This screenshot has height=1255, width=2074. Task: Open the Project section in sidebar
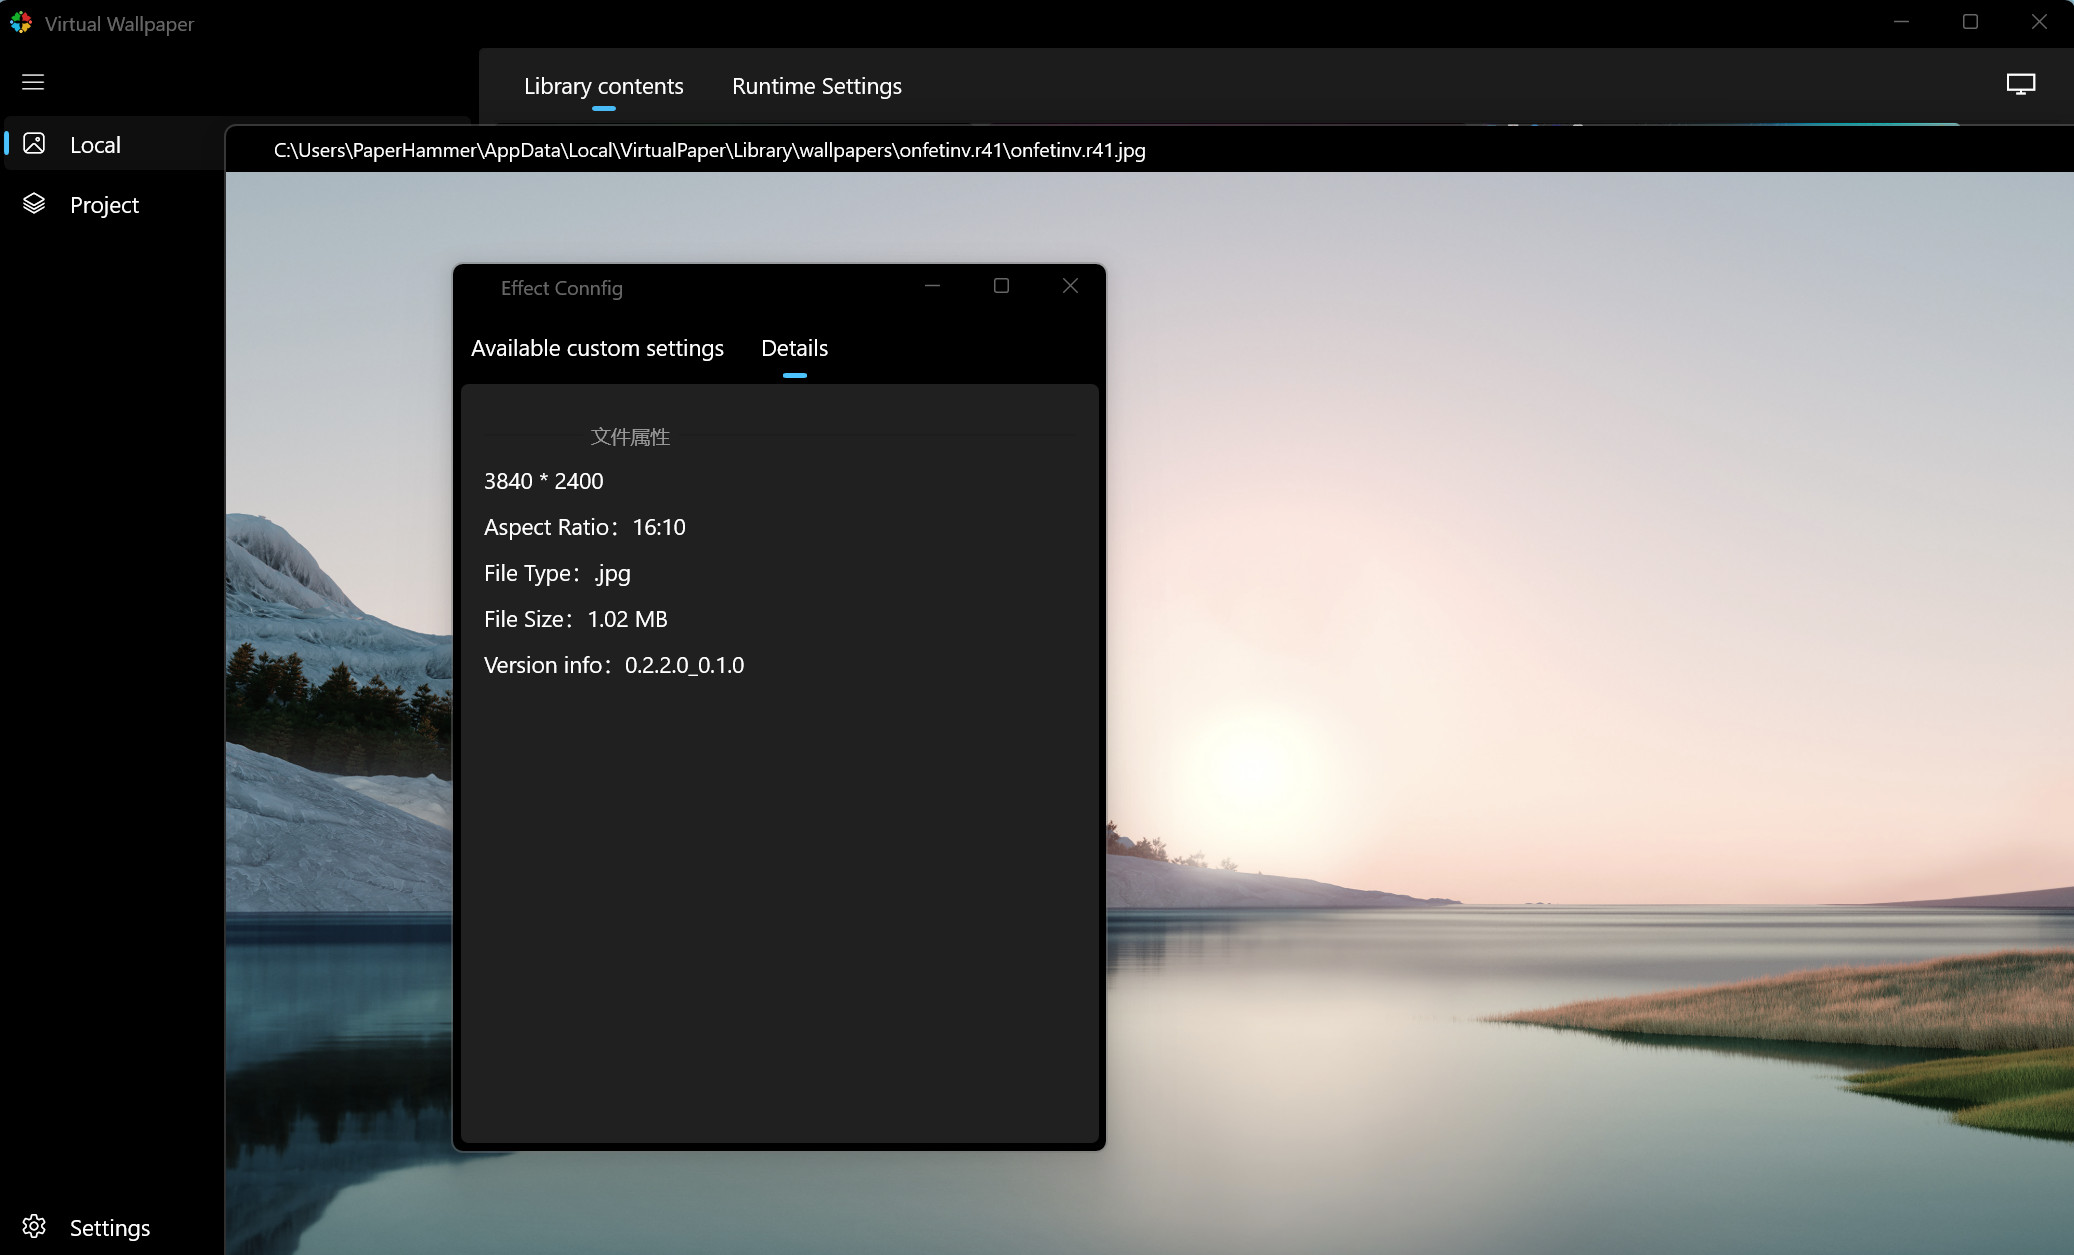point(104,205)
